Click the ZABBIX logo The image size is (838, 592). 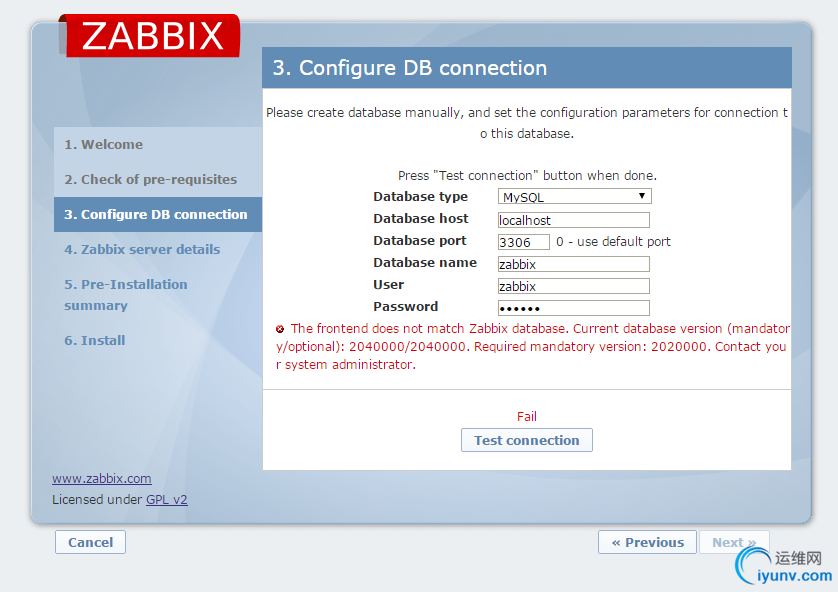click(x=150, y=36)
